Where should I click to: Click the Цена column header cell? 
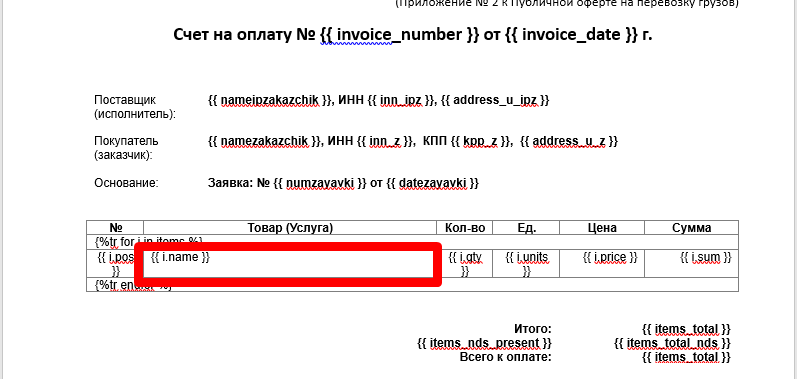pyautogui.click(x=602, y=228)
